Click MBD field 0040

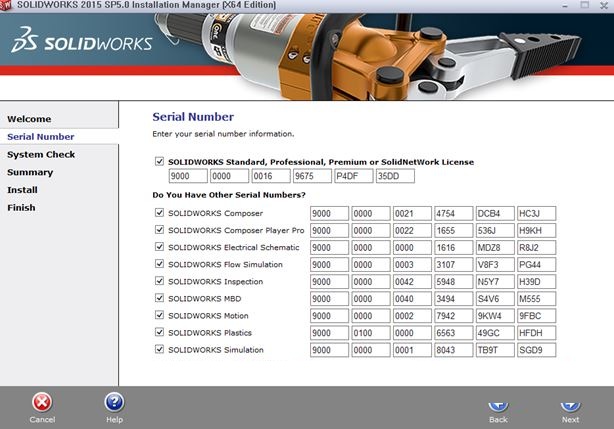412,299
